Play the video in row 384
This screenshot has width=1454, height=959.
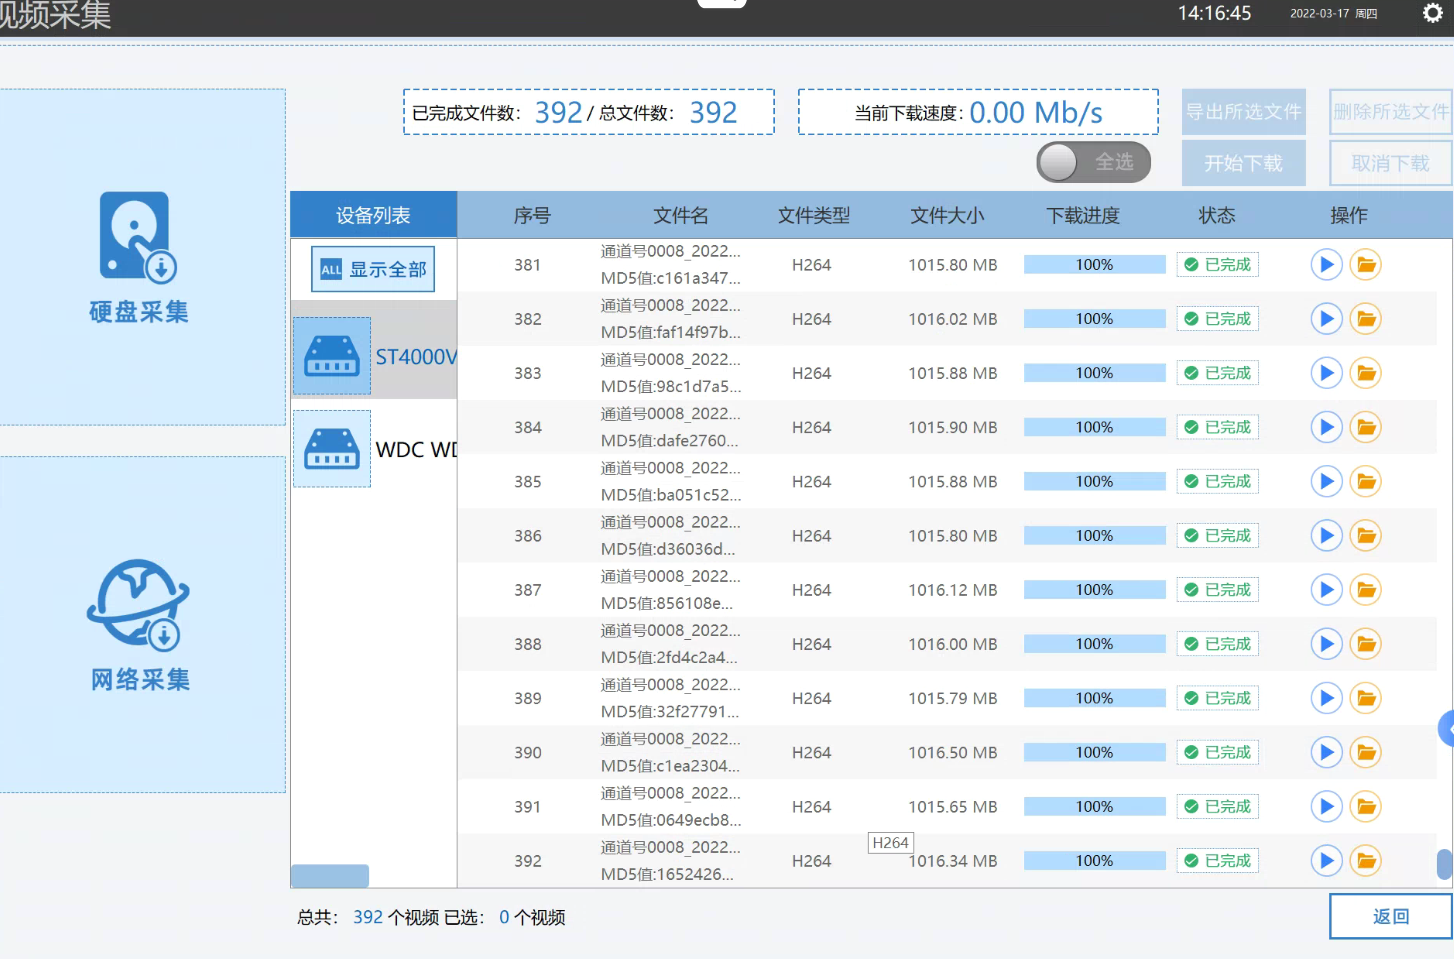coord(1326,427)
